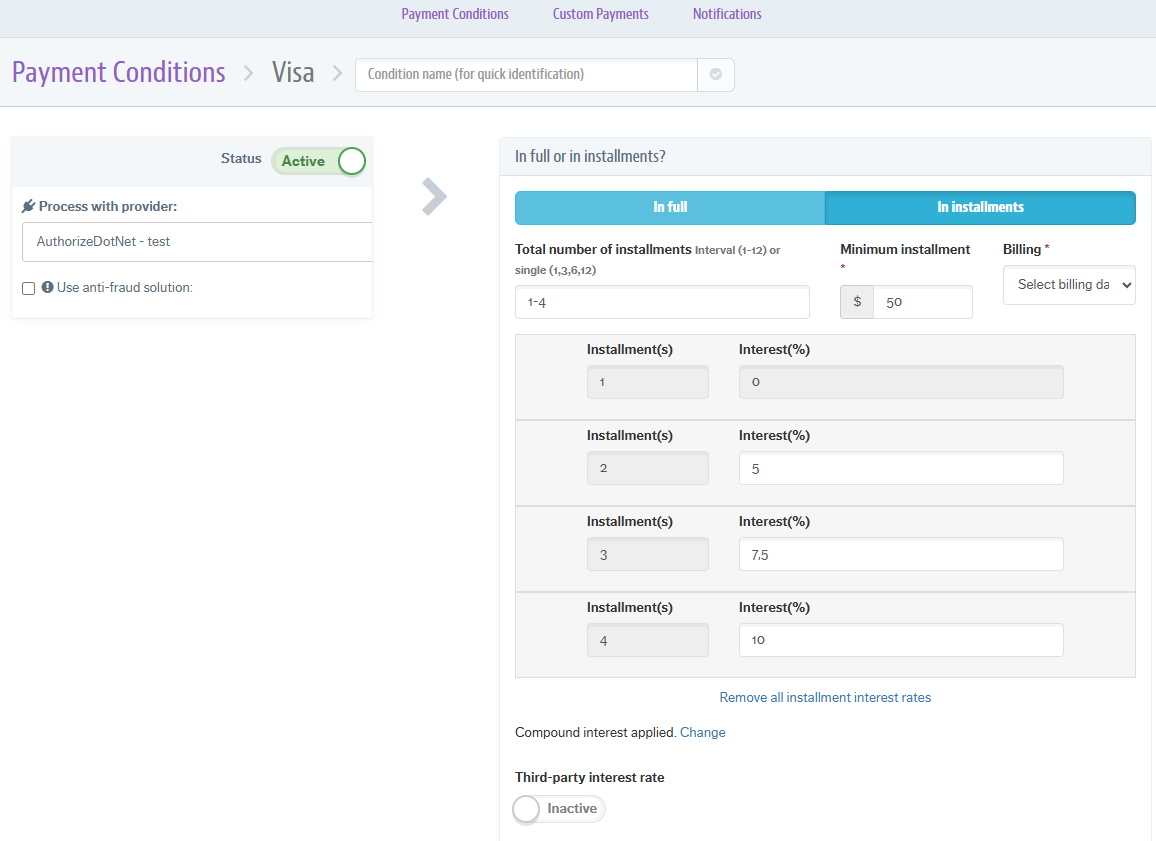This screenshot has height=841, width=1156.
Task: Click the Condition name input field
Action: [526, 74]
